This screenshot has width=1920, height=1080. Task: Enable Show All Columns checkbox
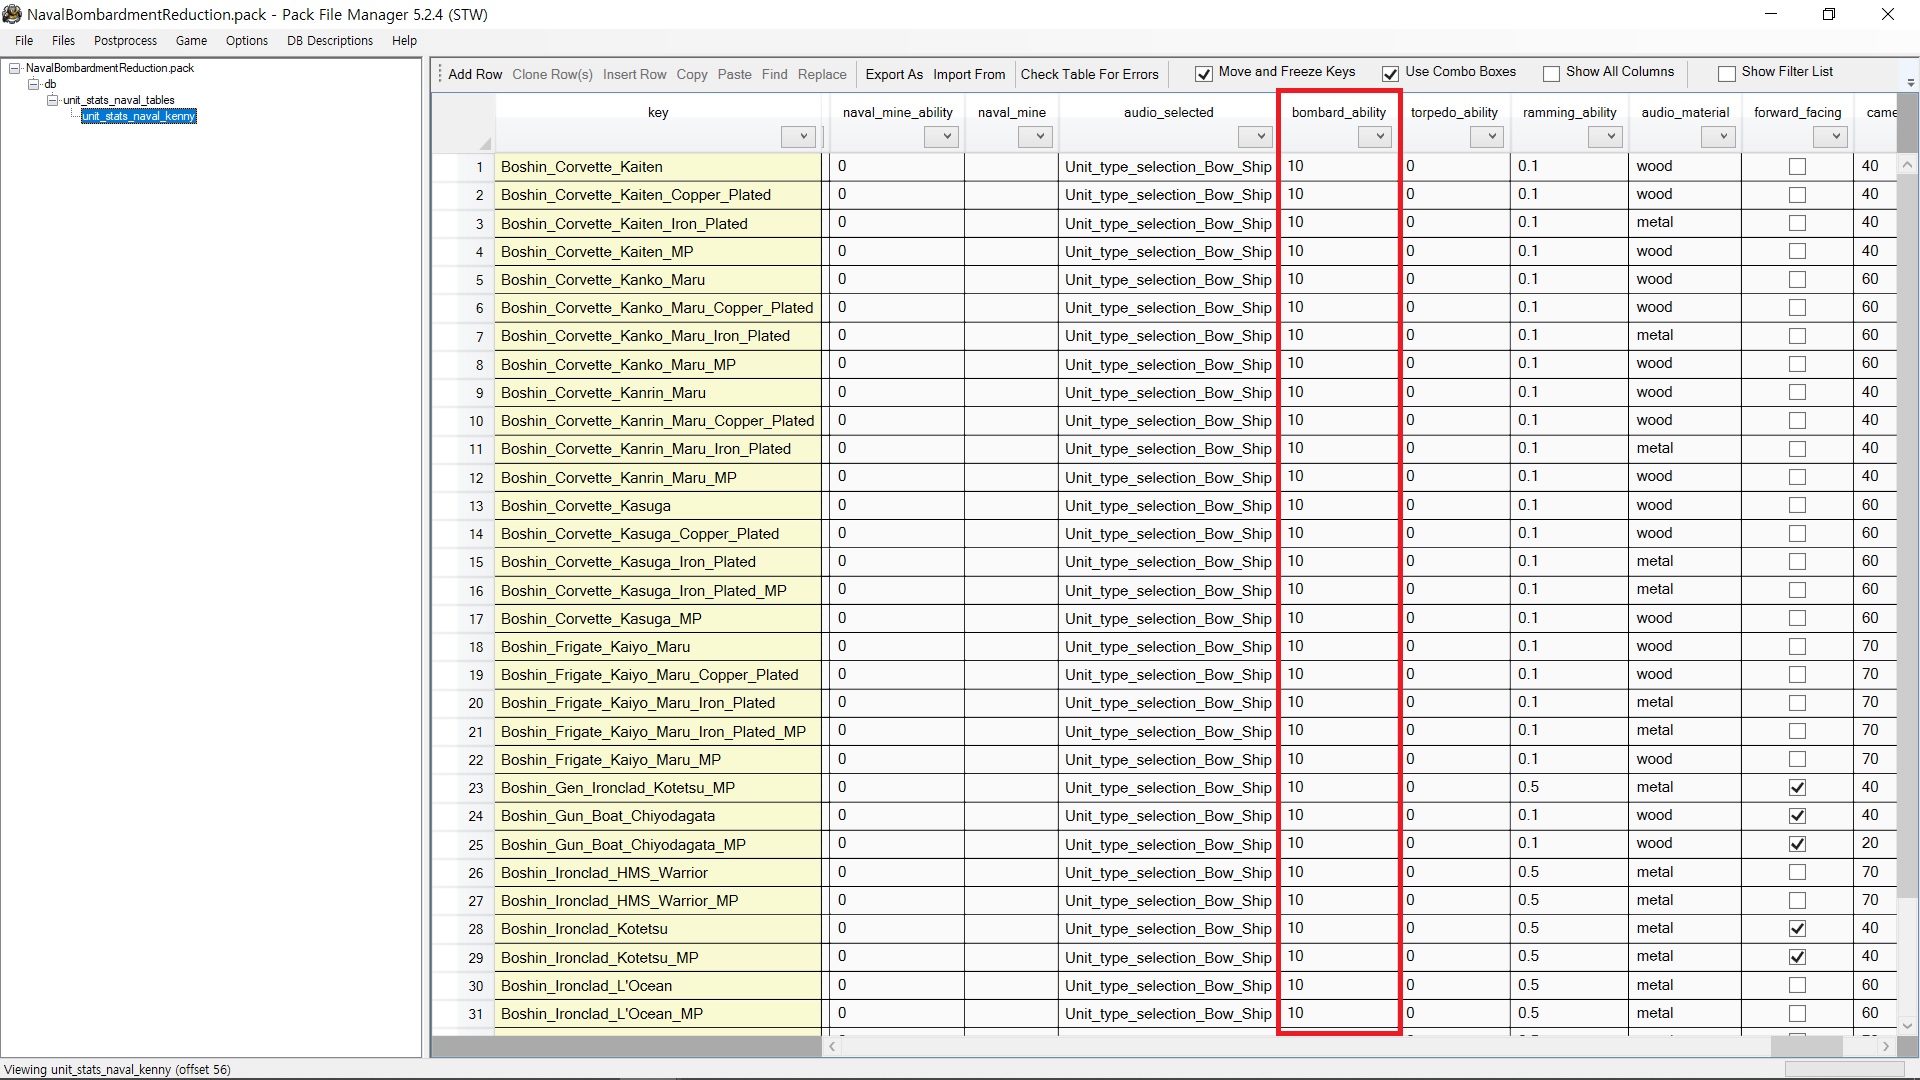click(x=1551, y=73)
